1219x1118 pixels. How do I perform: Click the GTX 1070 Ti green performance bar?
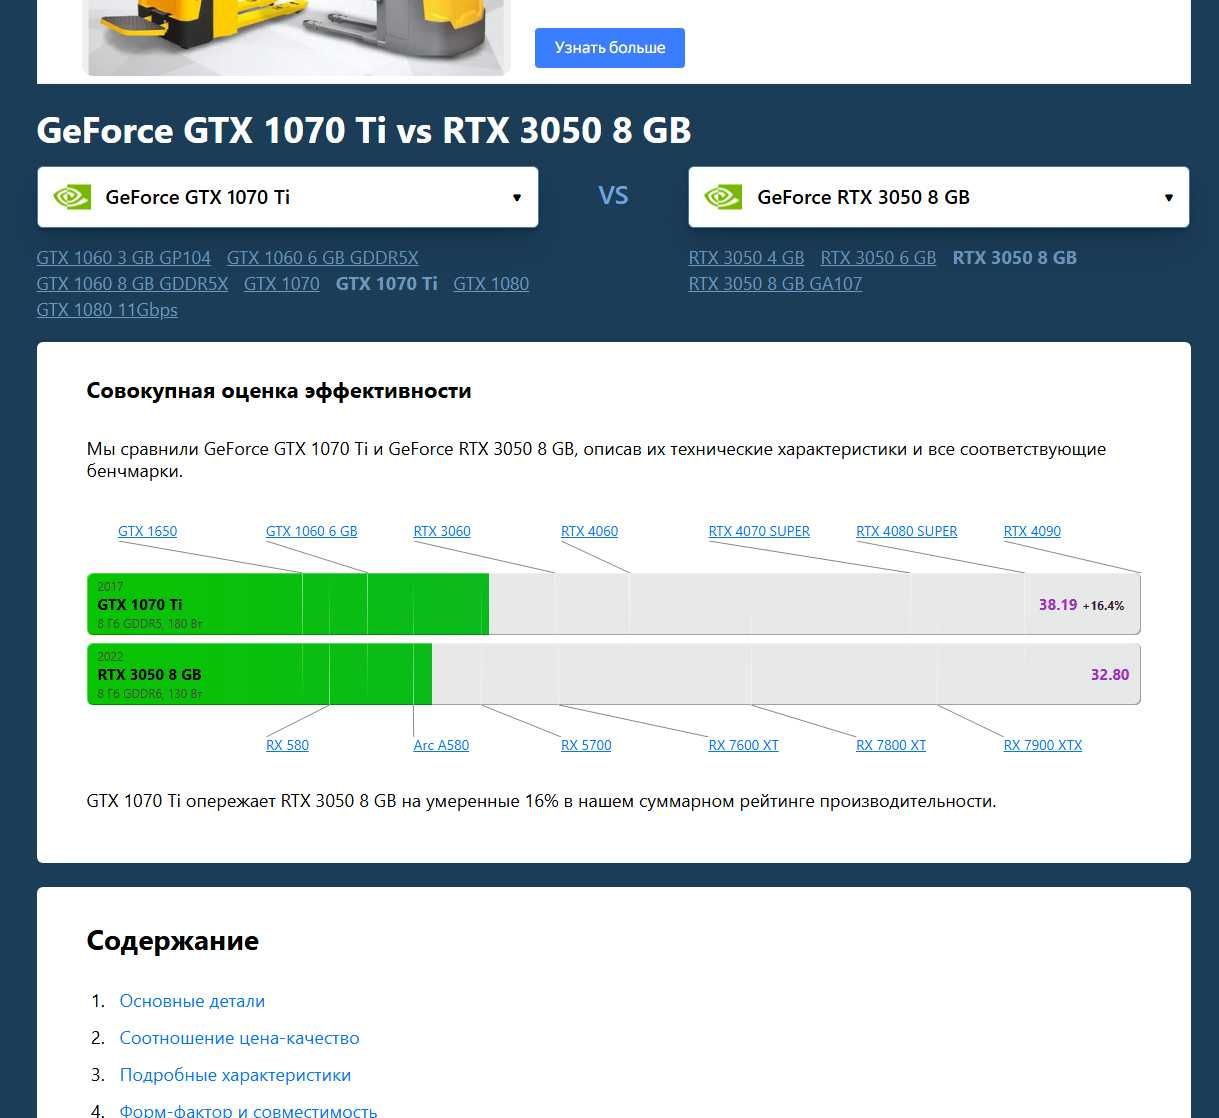click(288, 604)
